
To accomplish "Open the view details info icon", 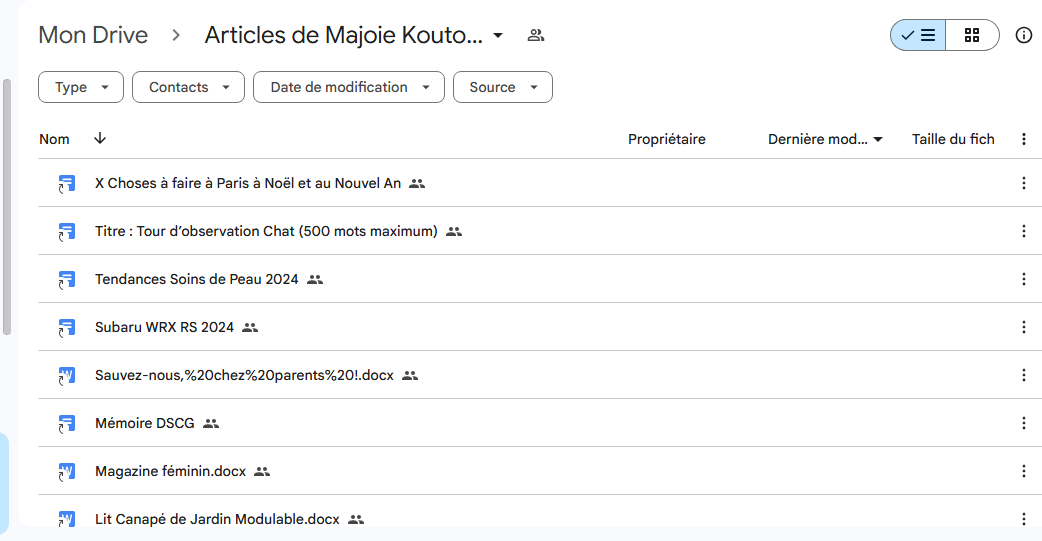I will pos(1023,35).
